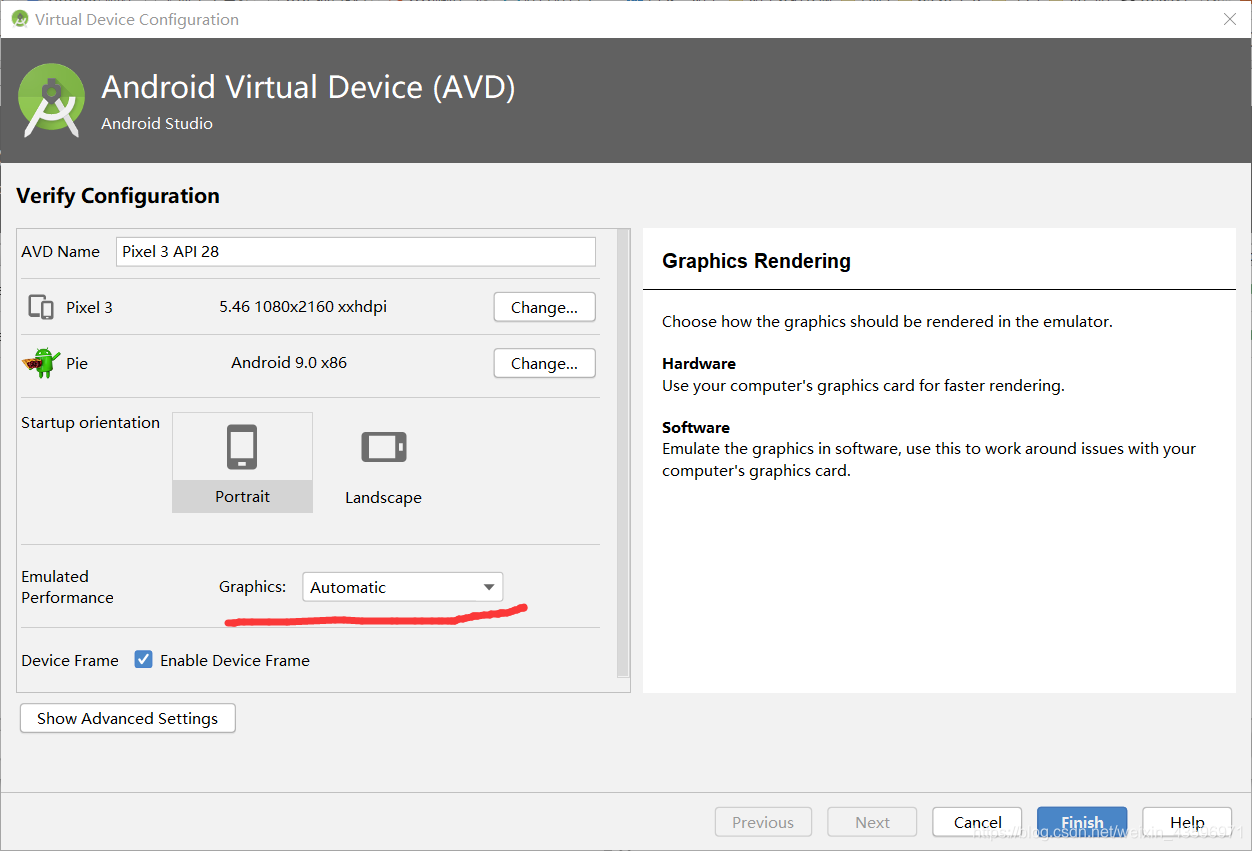
Task: Click the 'Device Frame' label
Action: point(70,660)
